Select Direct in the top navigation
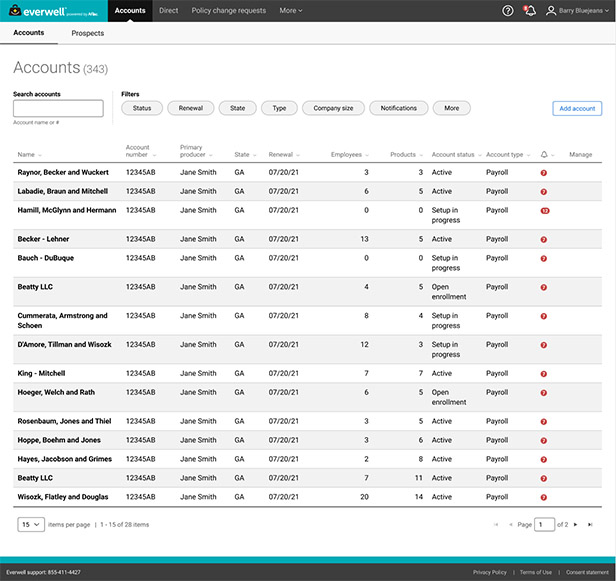The height and width of the screenshot is (581, 616). pyautogui.click(x=169, y=11)
